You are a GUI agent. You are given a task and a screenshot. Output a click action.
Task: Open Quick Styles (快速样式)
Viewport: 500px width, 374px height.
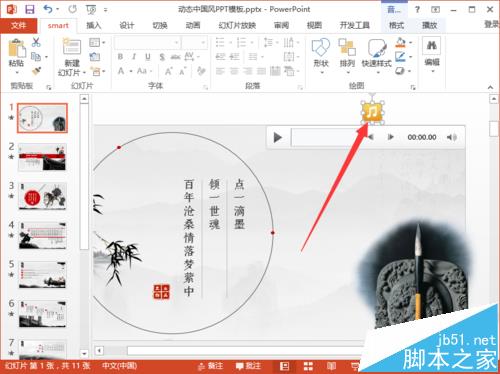click(x=377, y=55)
